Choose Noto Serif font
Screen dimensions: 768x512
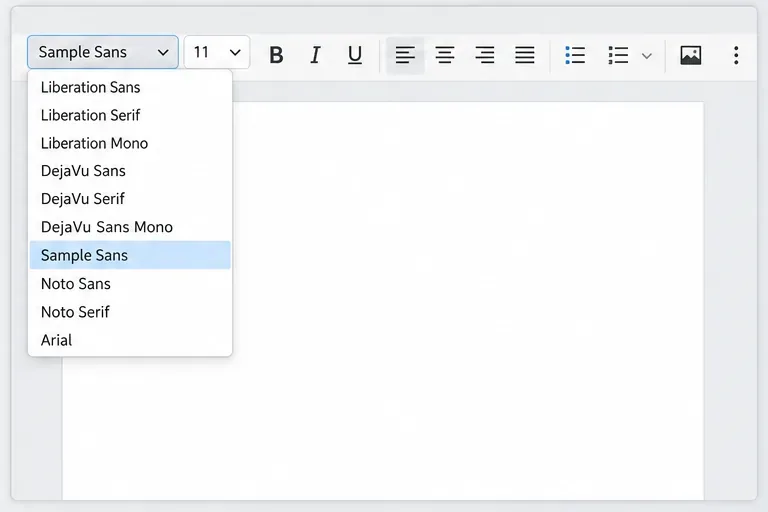pos(130,312)
